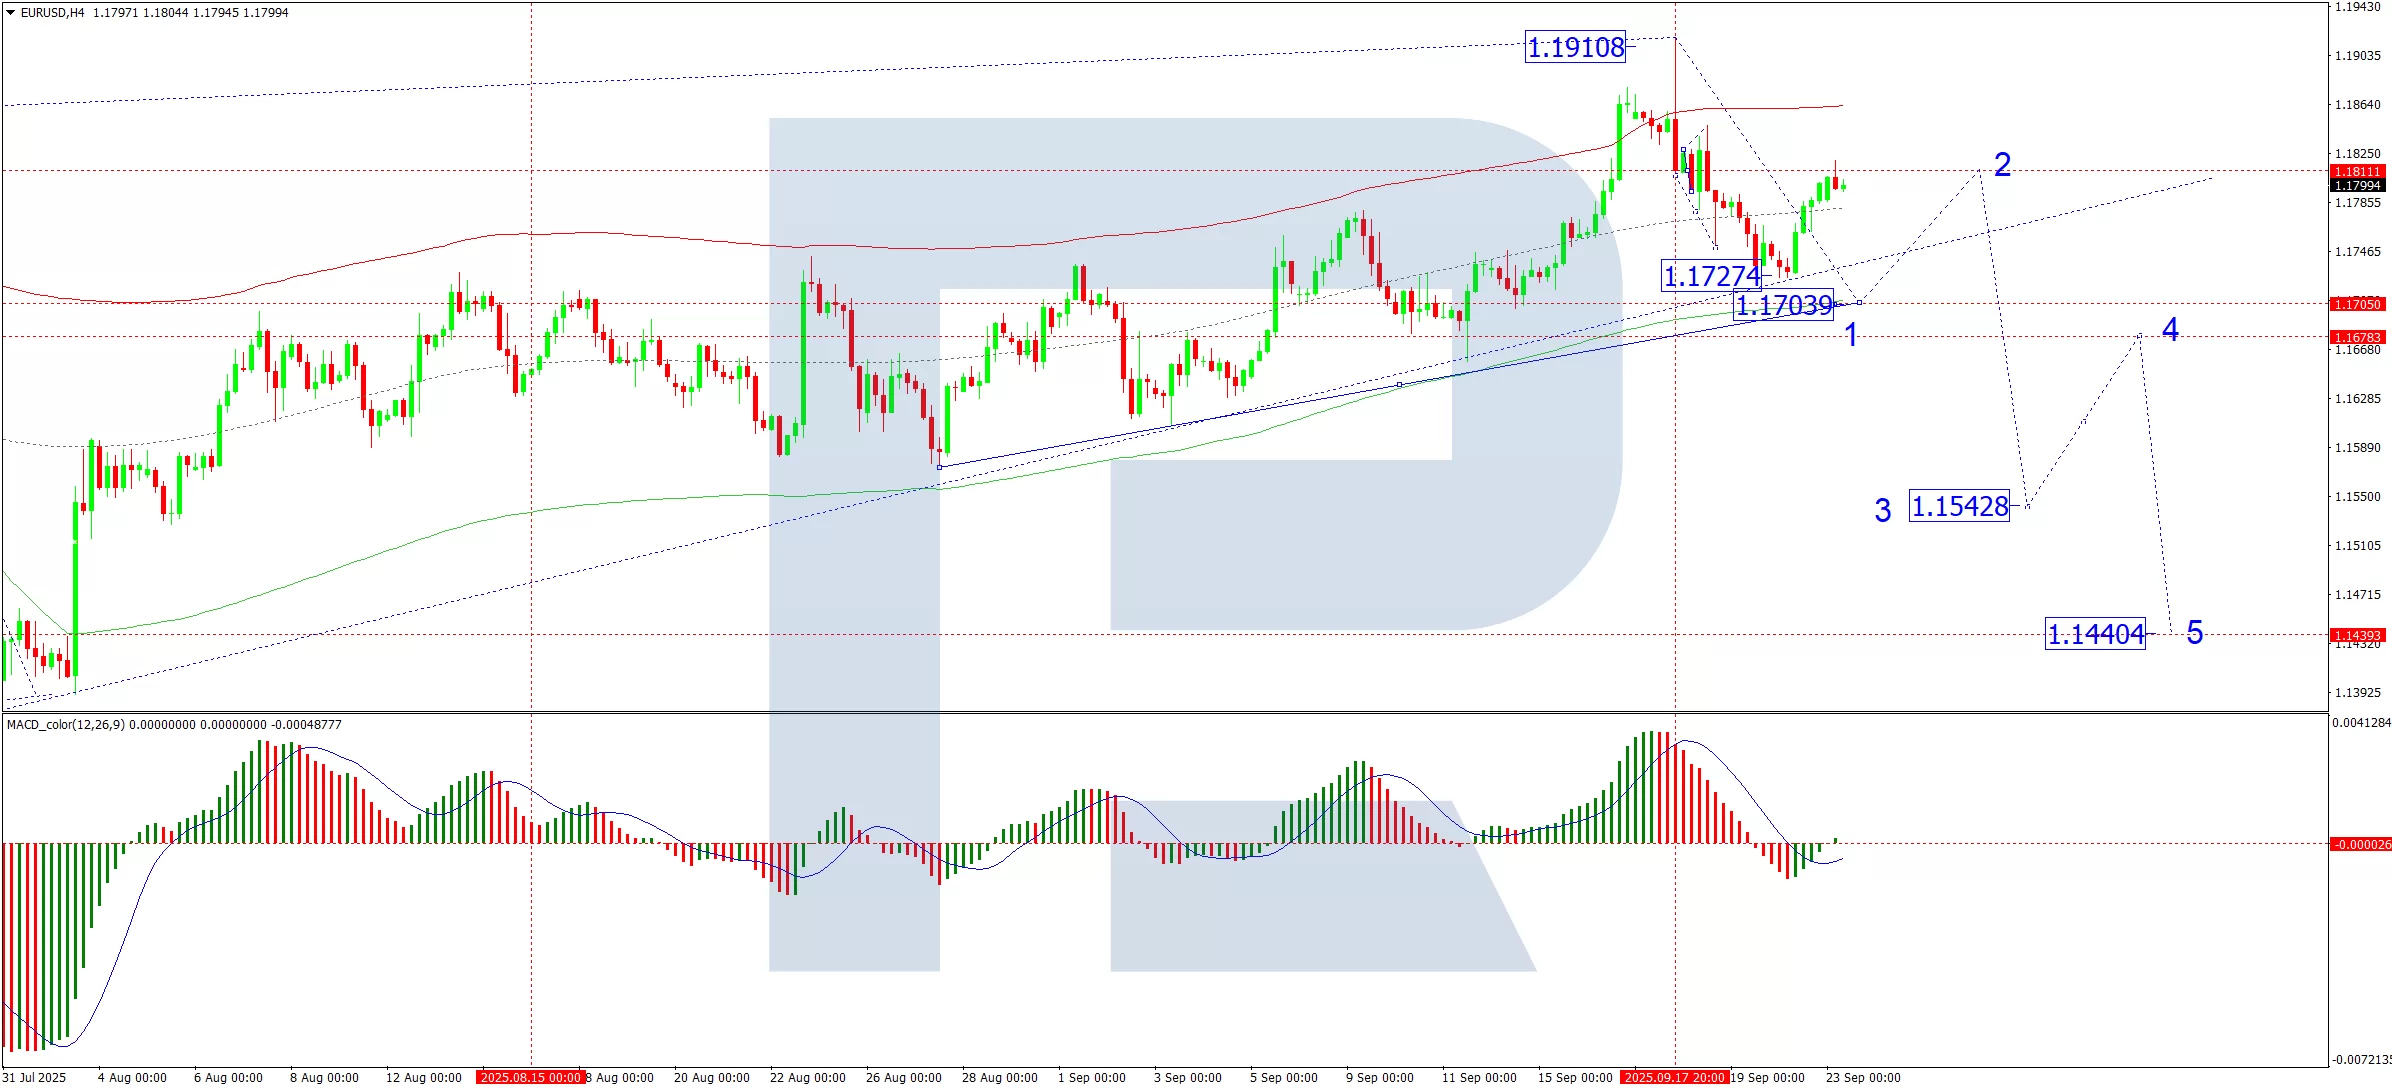Screen dimensions: 2392x1090
Task: Click red 1.18111 price axis tag
Action: point(2357,172)
